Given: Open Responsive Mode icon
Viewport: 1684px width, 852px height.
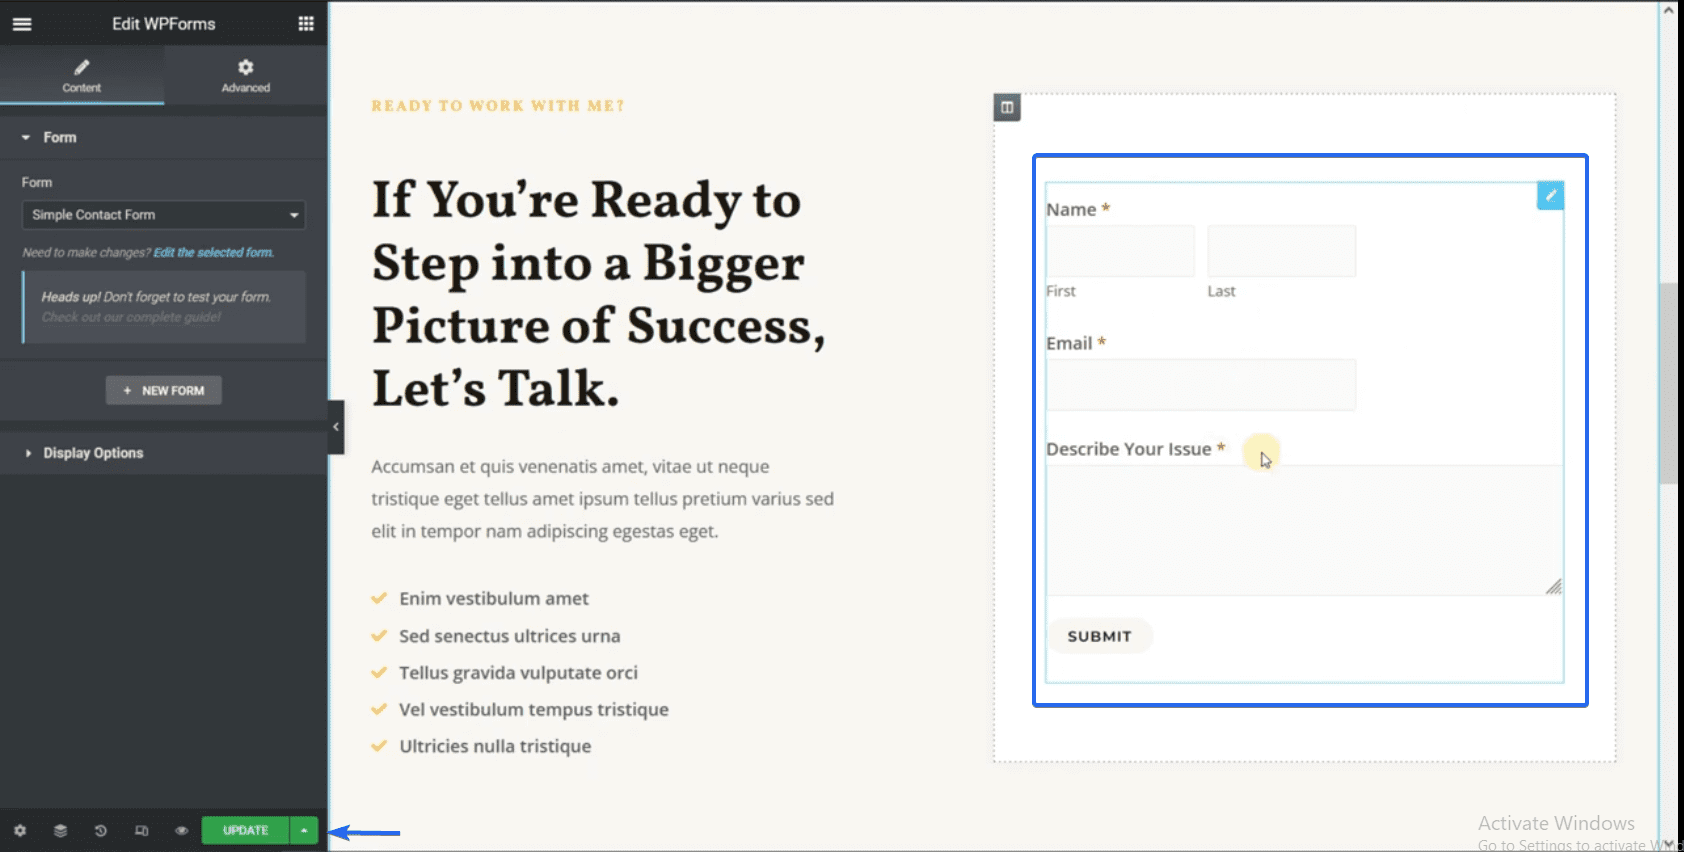Looking at the screenshot, I should click(141, 831).
